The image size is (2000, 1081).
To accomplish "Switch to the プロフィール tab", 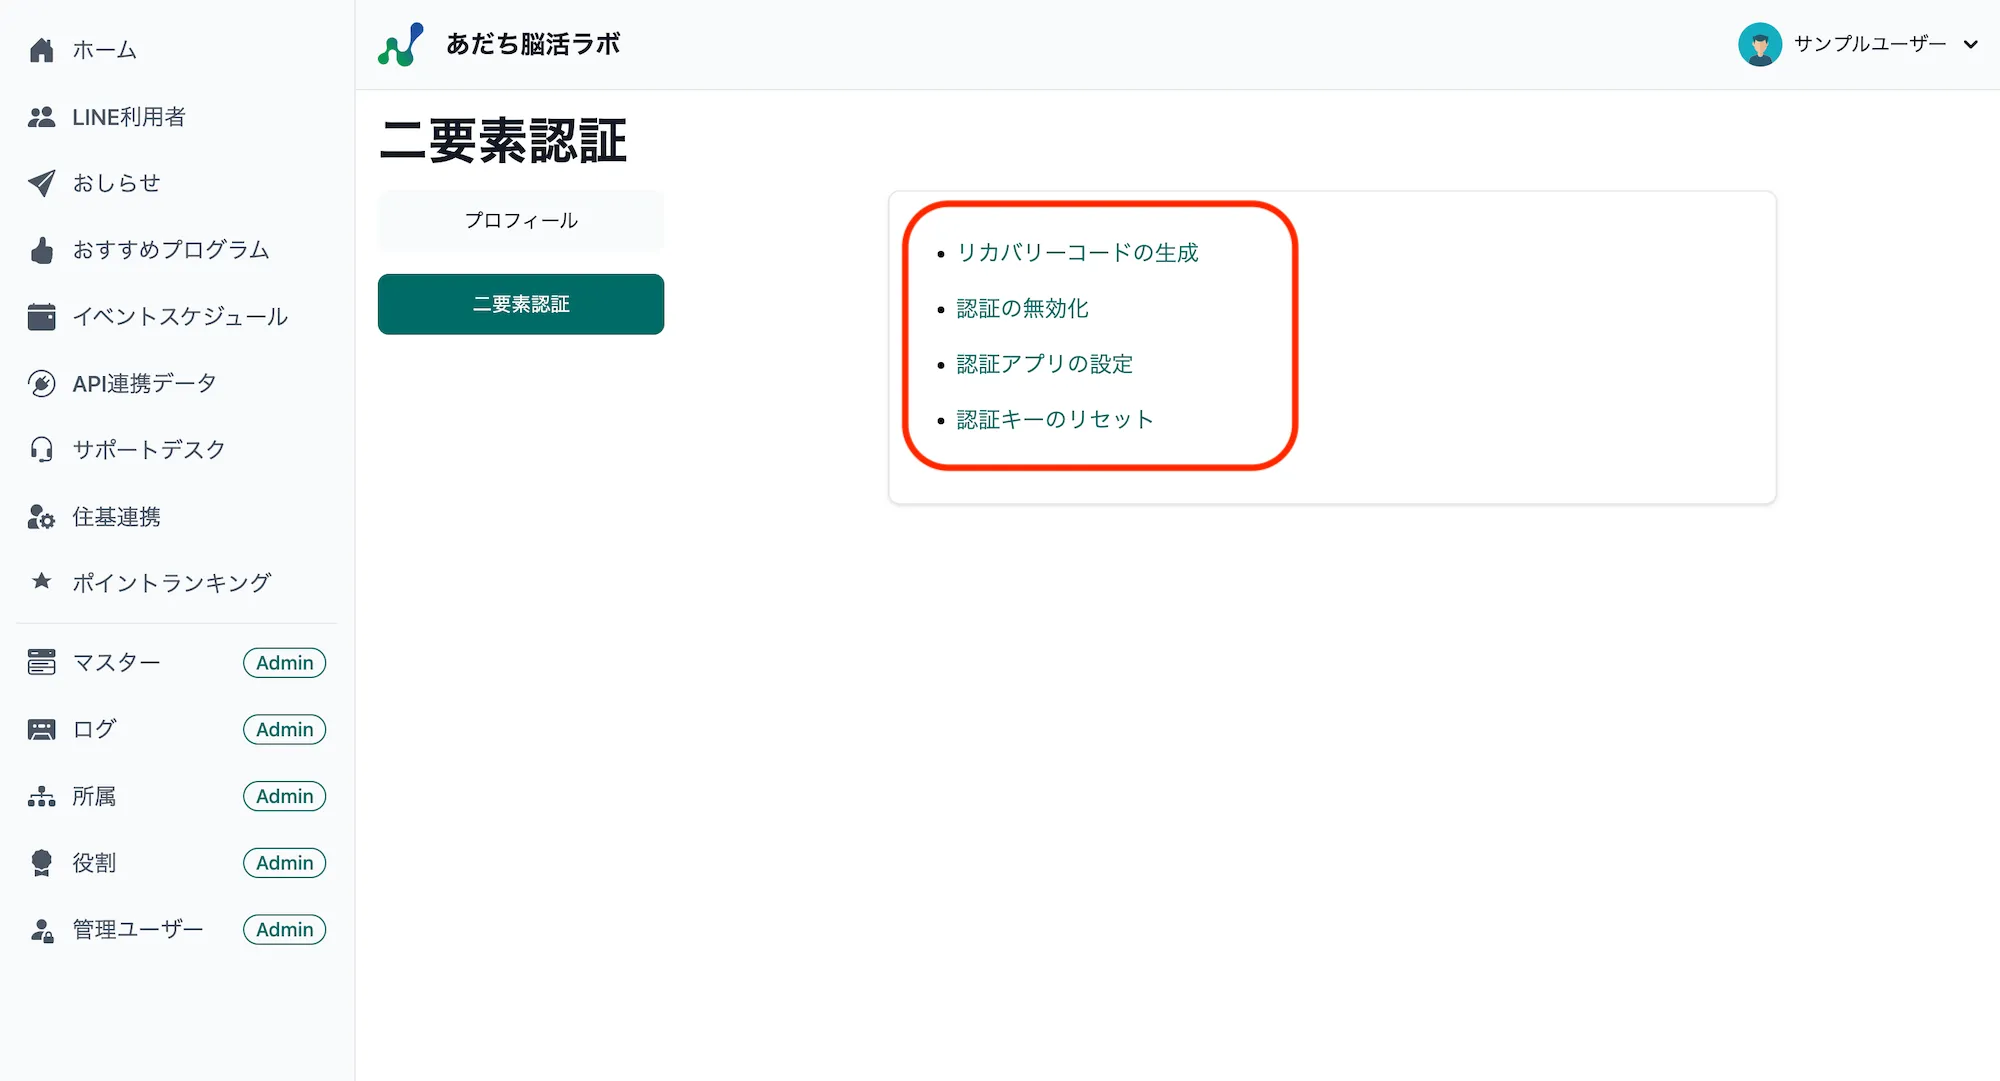I will 520,220.
